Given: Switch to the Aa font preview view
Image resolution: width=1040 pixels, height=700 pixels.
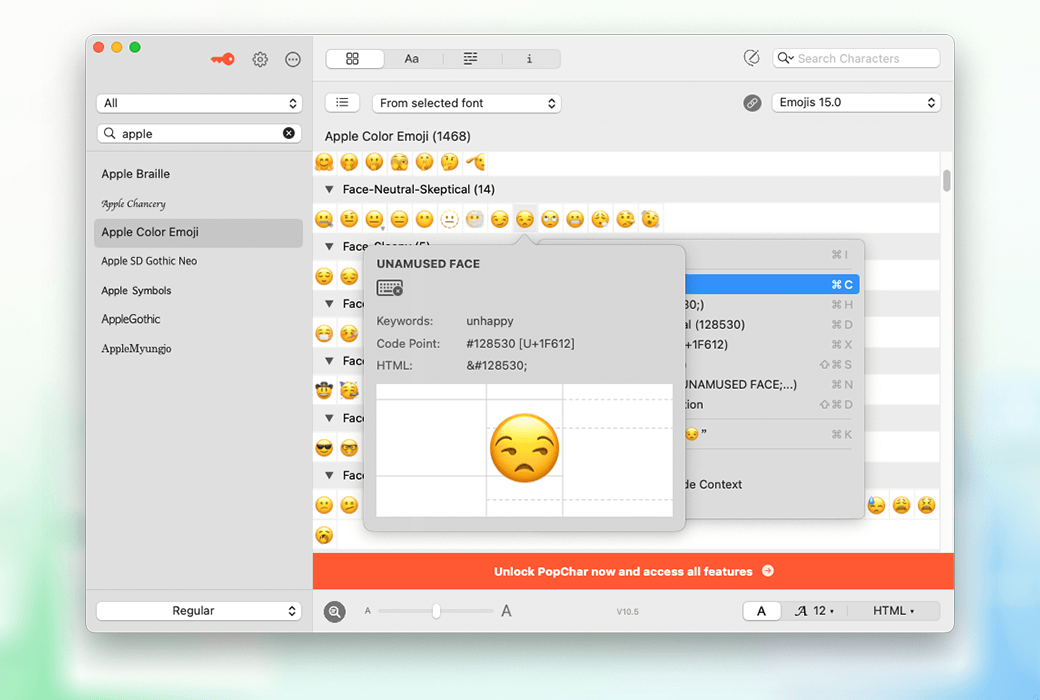Looking at the screenshot, I should tap(412, 59).
